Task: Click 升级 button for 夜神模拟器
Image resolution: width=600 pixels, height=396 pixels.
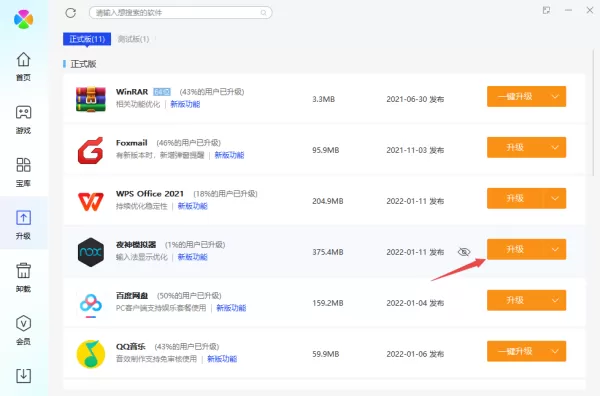Action: point(515,249)
